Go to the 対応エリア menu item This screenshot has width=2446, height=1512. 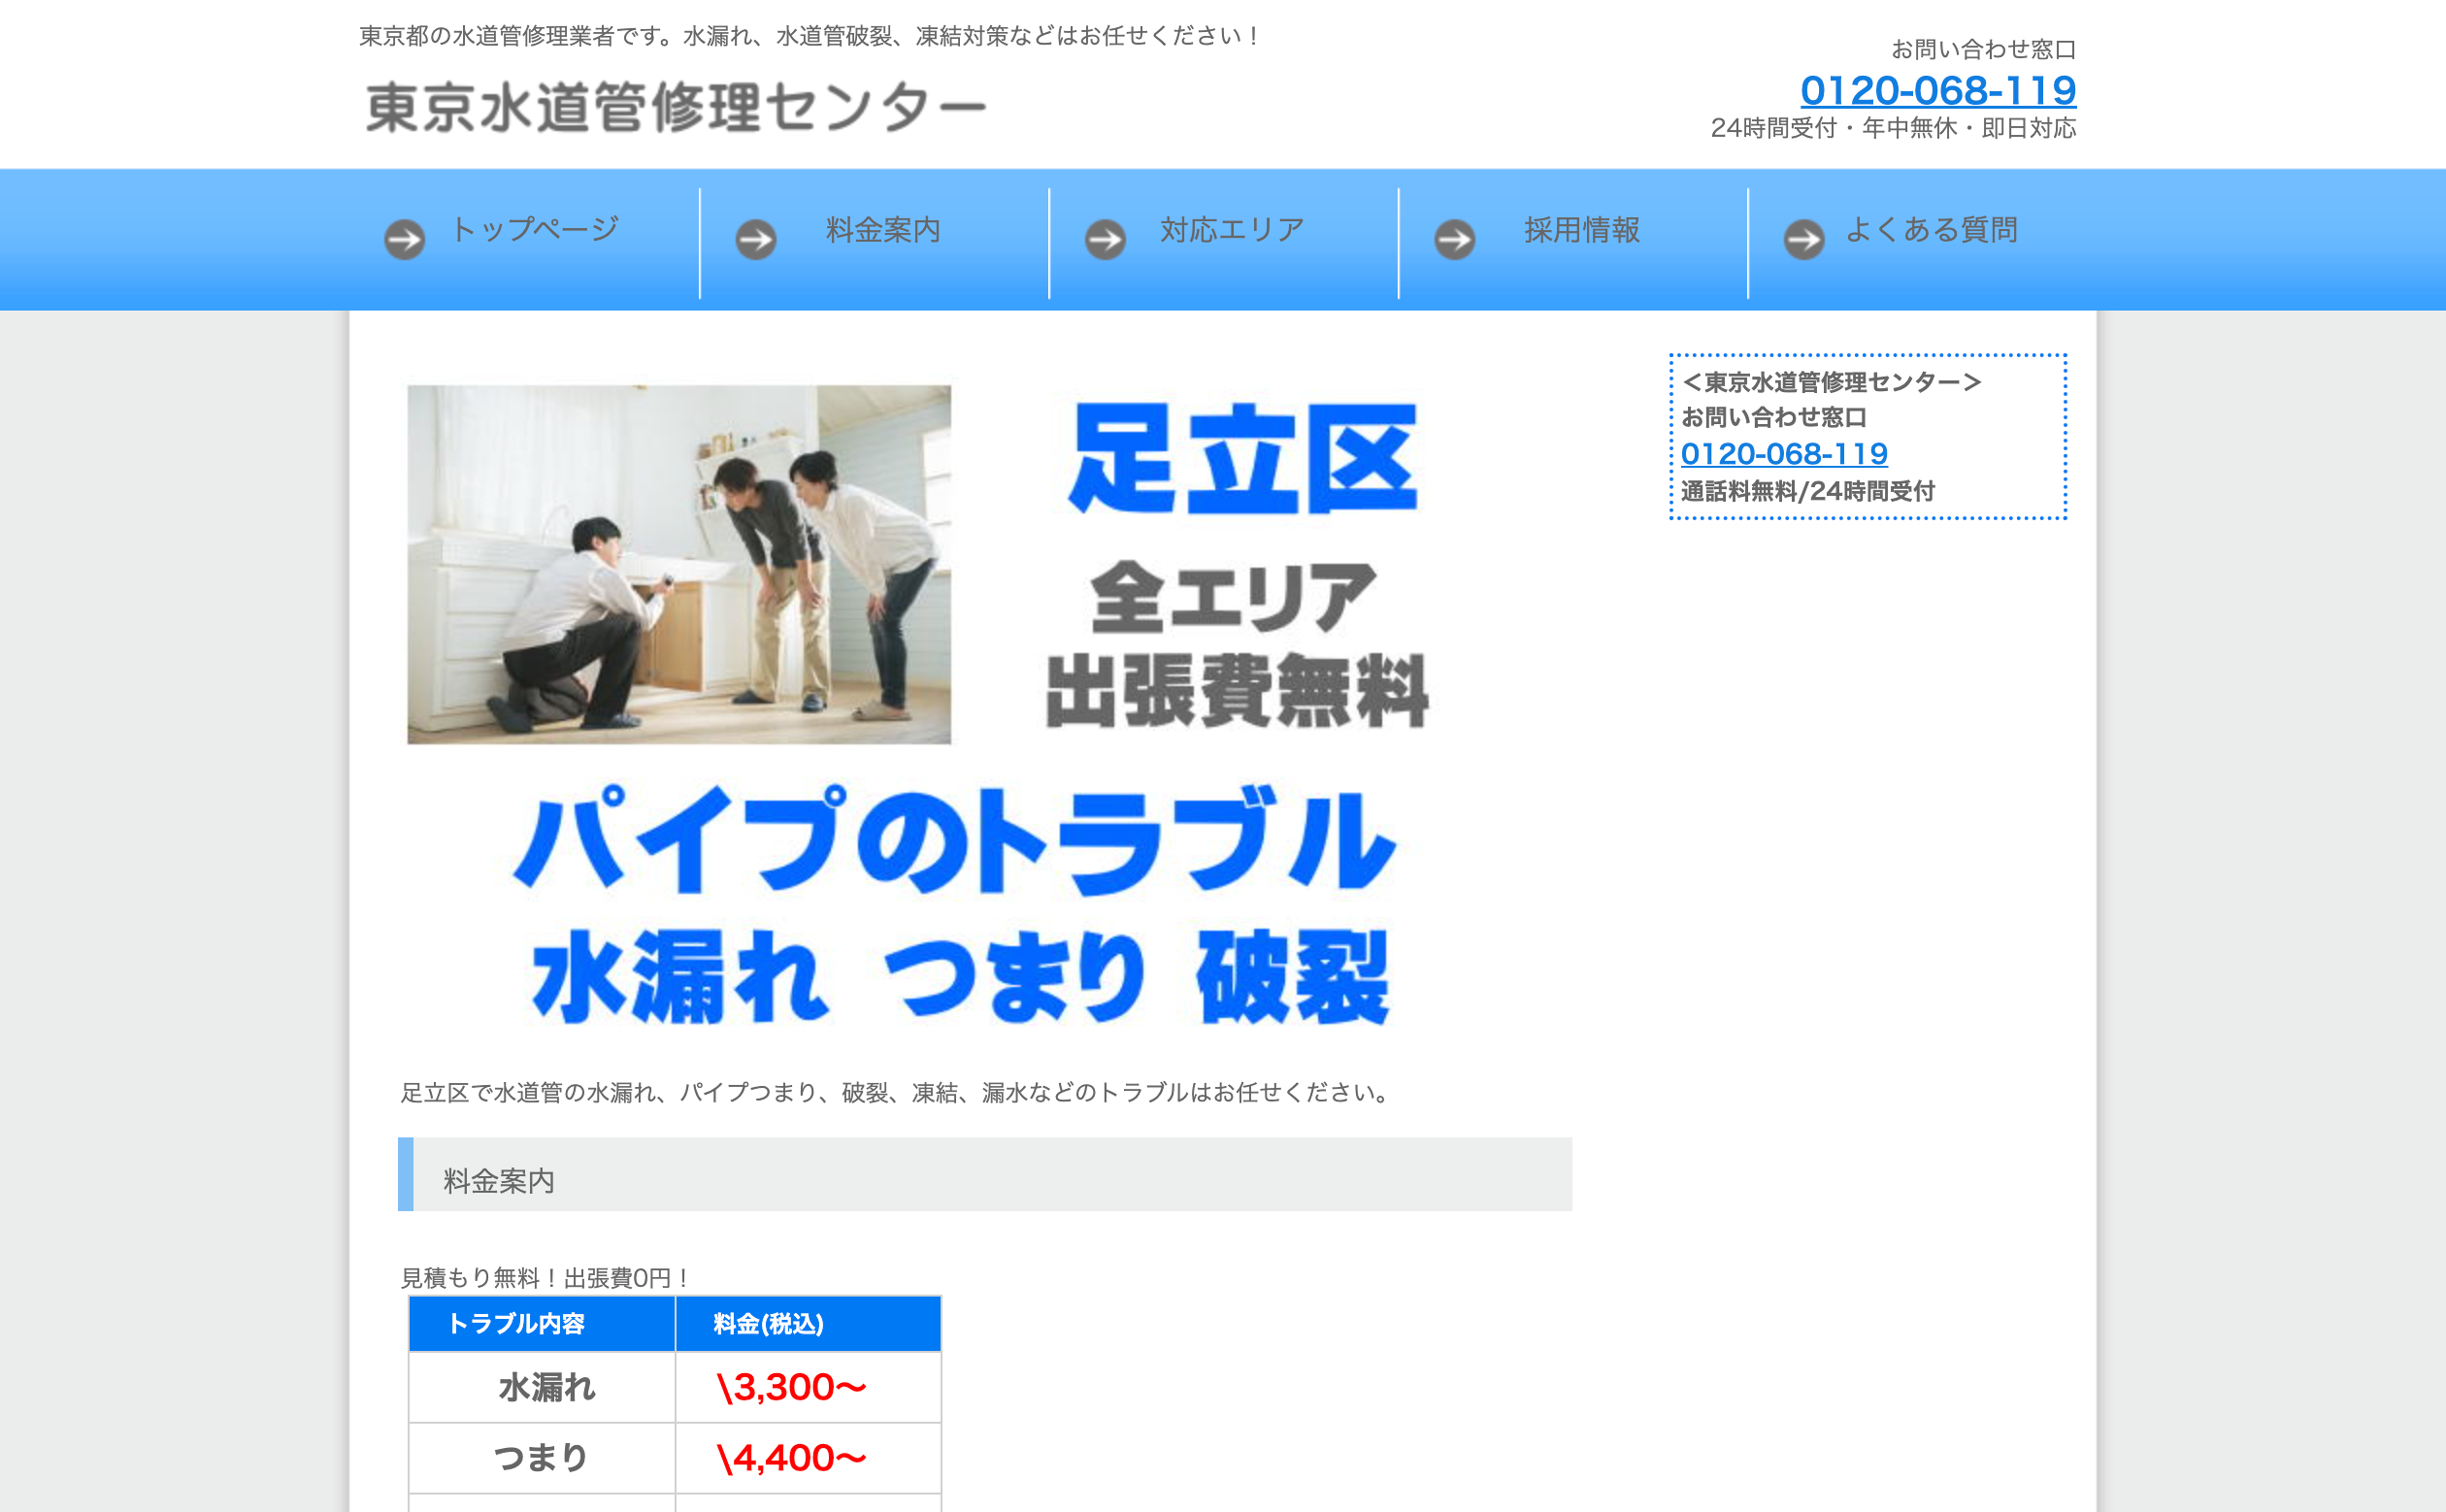pos(1232,230)
